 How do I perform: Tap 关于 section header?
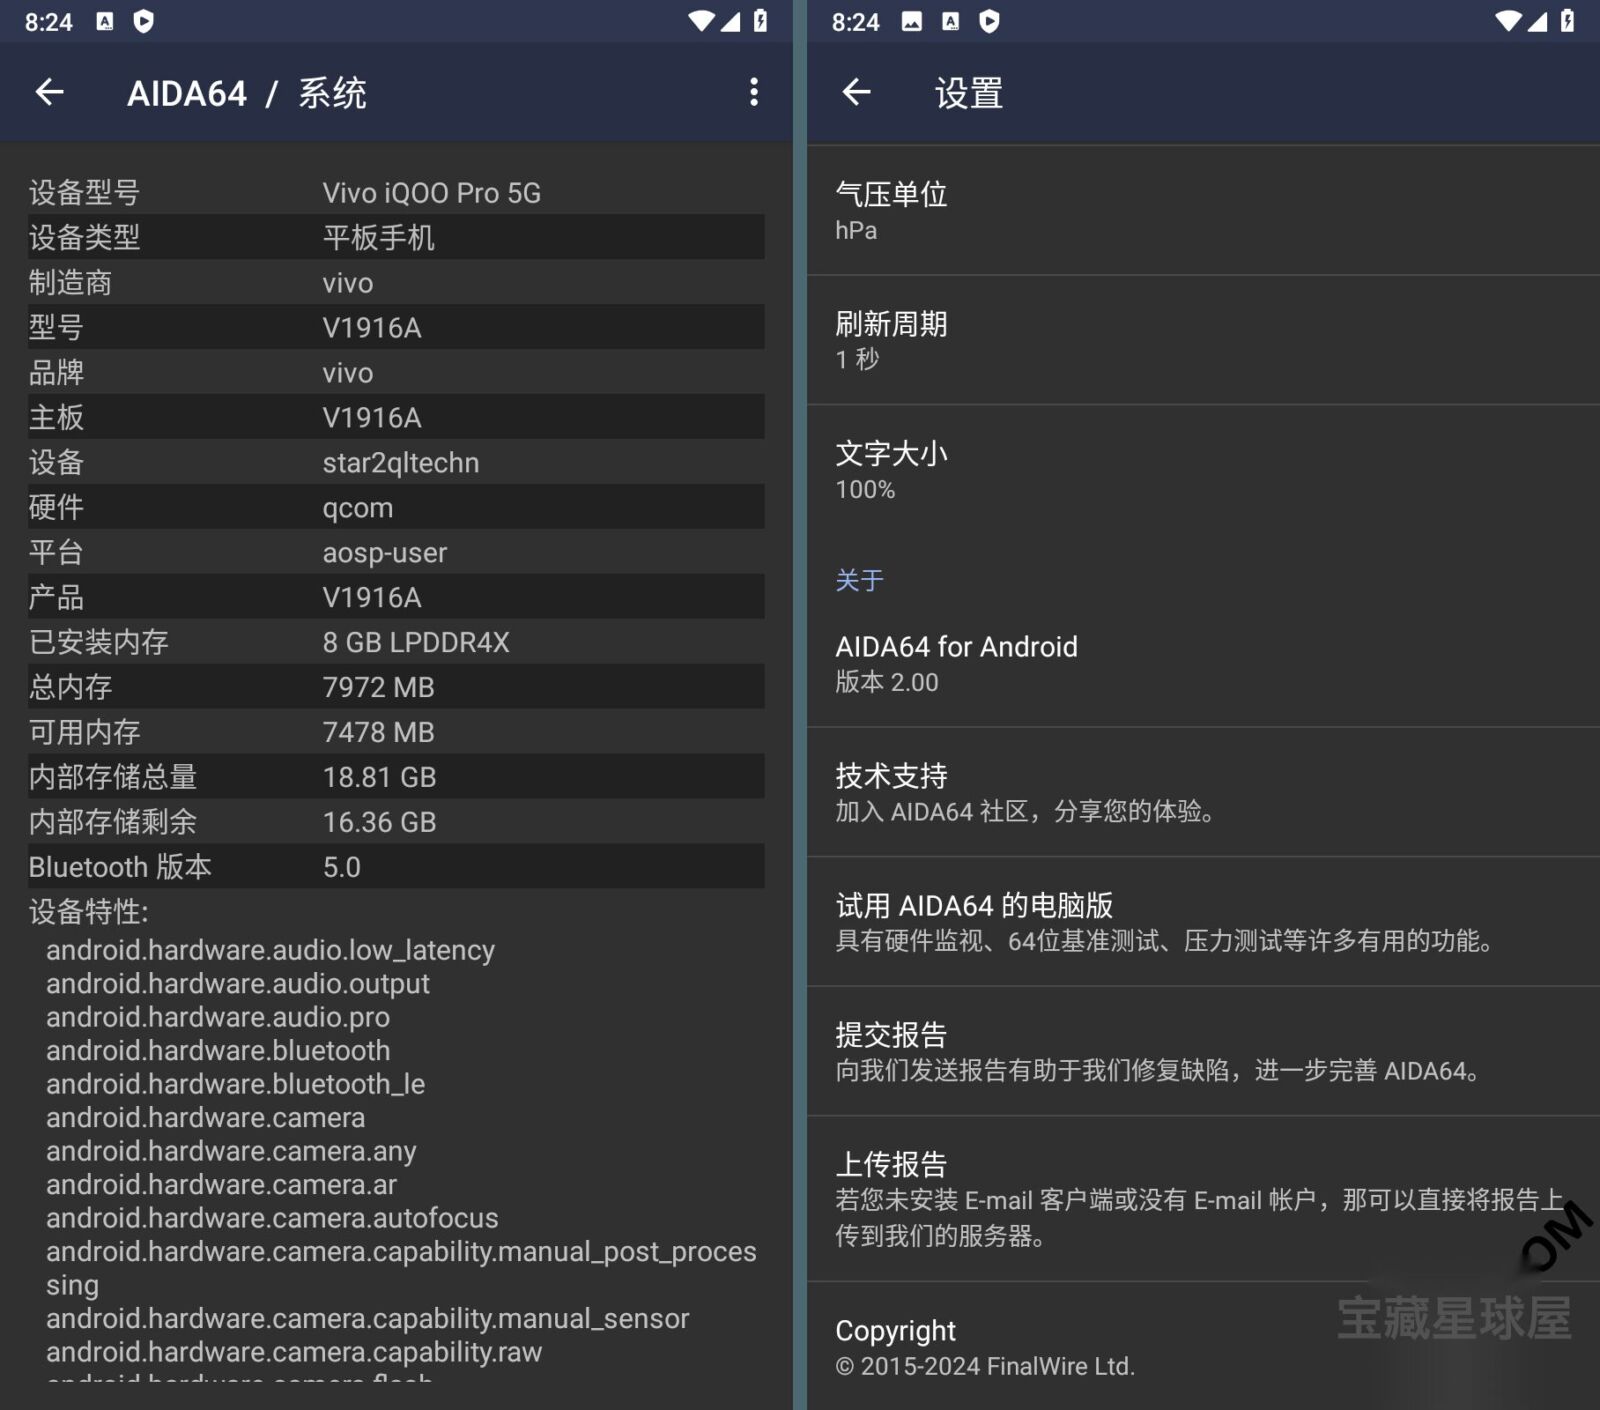859,580
